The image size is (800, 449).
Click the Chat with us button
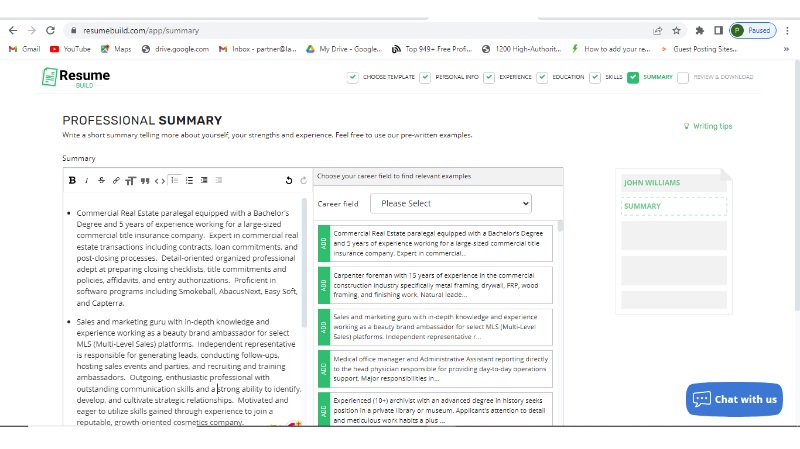point(735,399)
